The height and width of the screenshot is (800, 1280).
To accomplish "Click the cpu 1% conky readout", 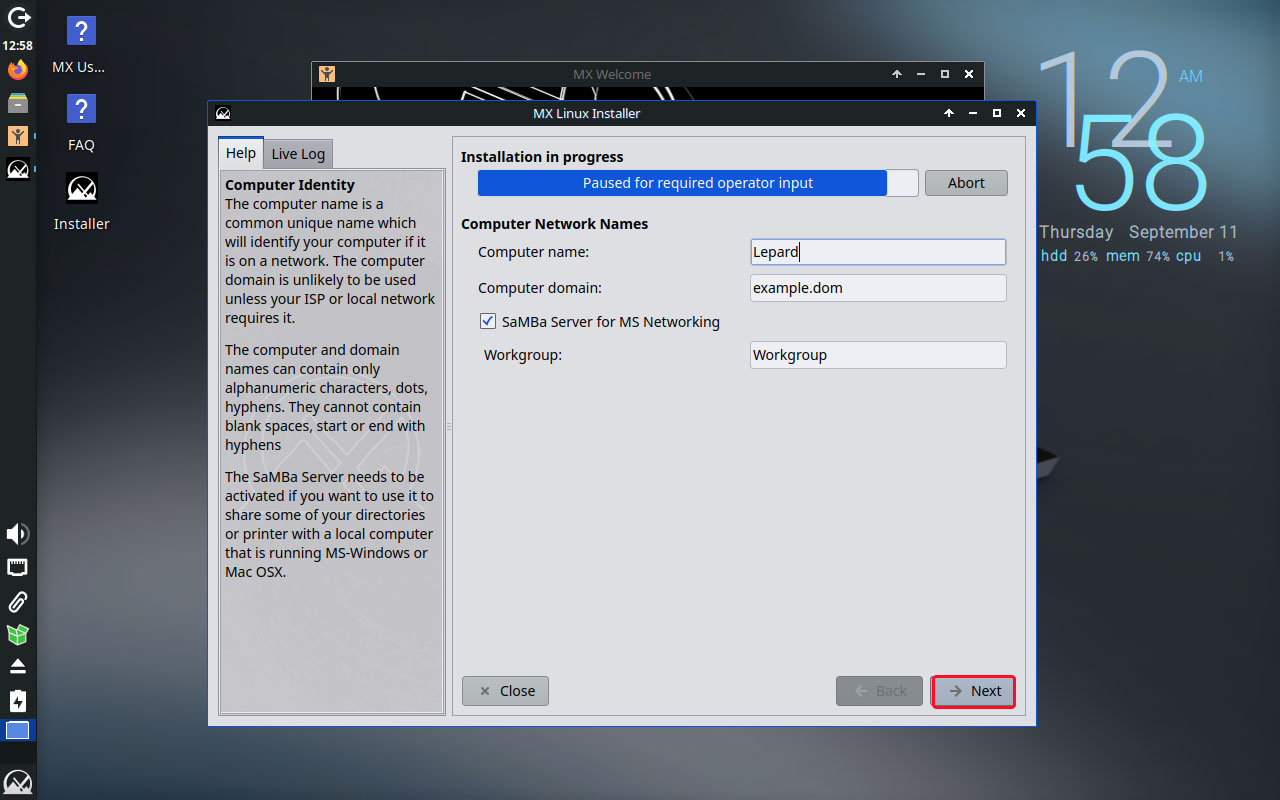I will click(1205, 256).
